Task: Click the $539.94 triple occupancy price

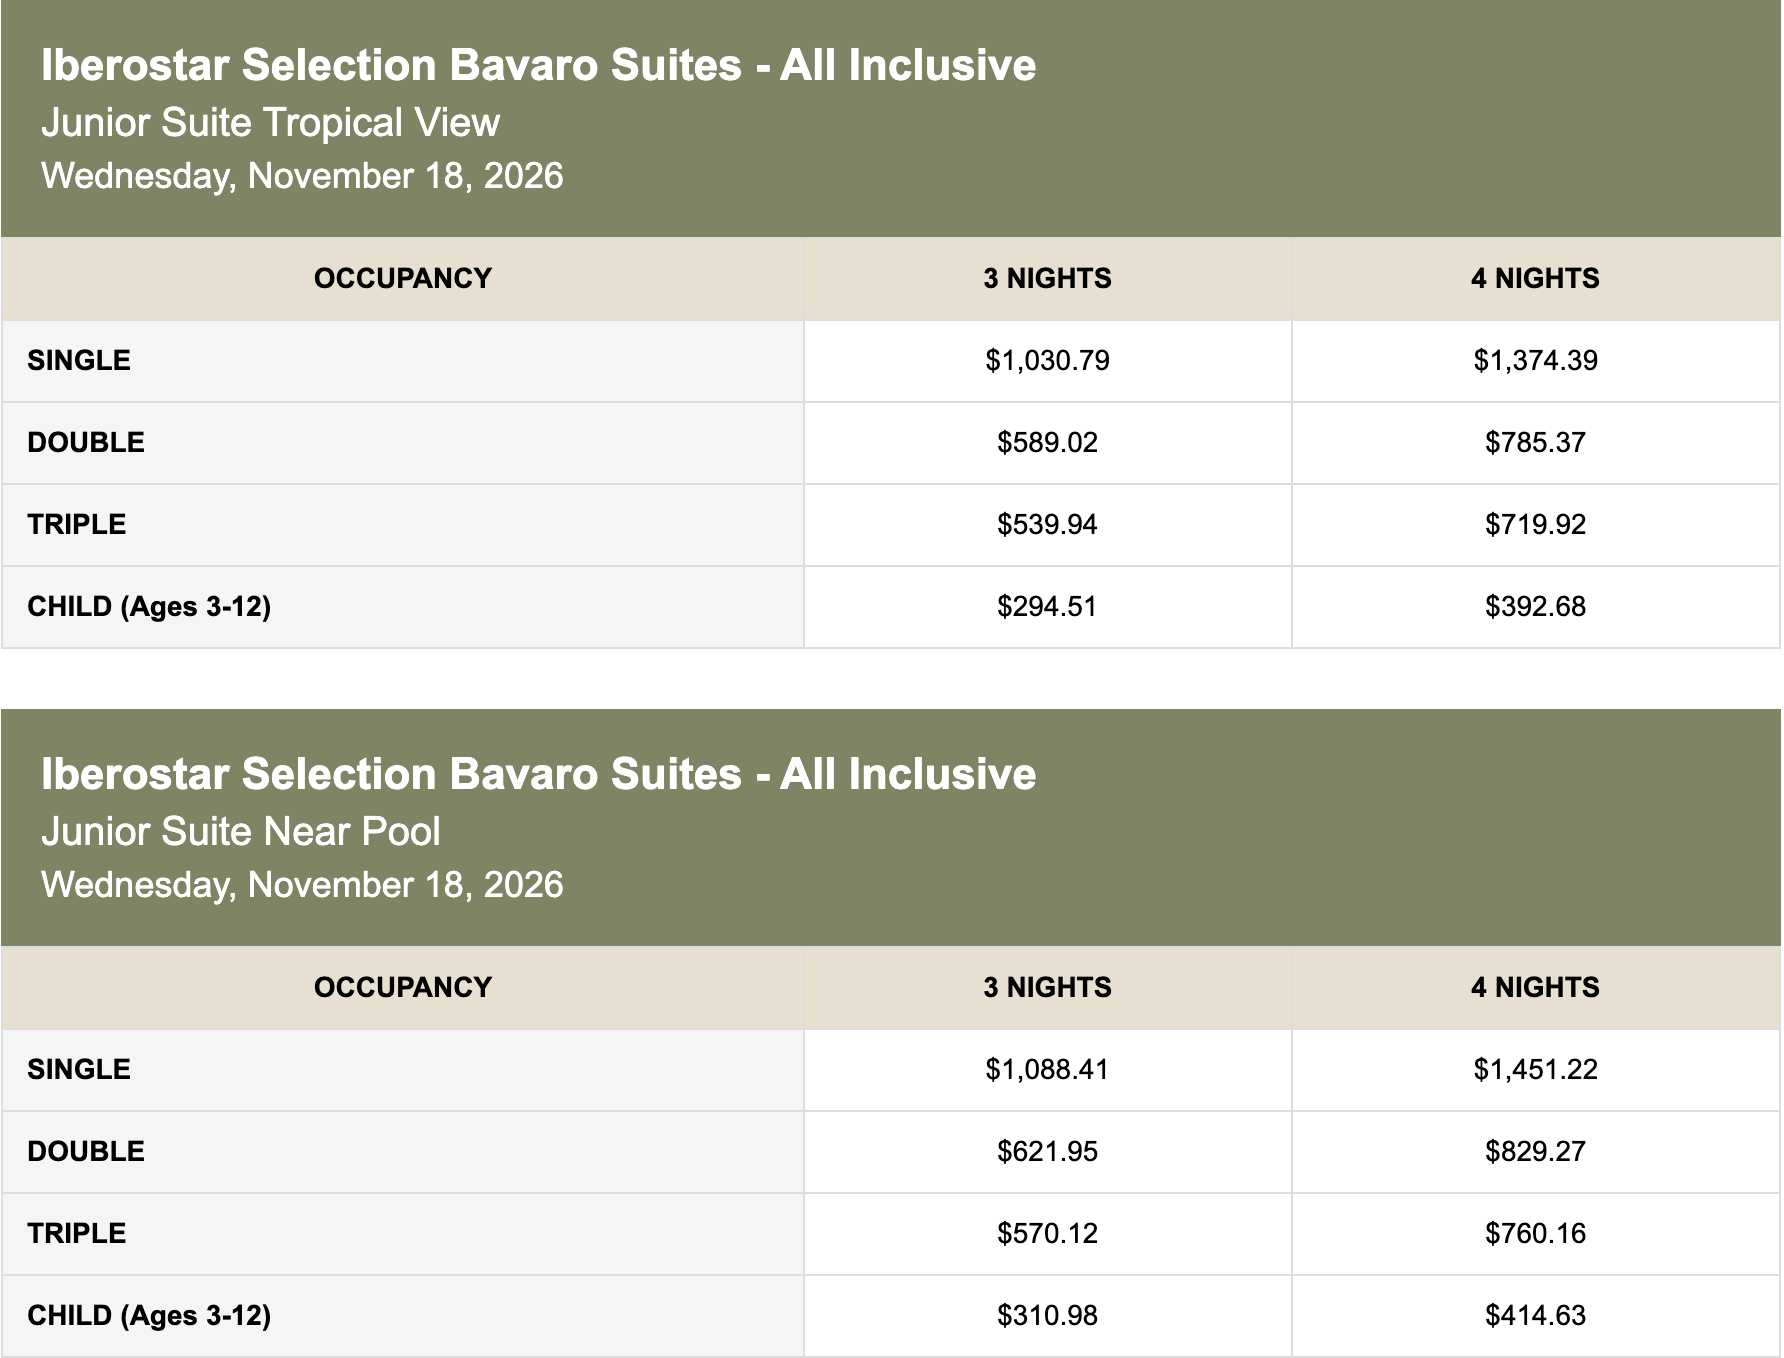Action: point(1047,524)
